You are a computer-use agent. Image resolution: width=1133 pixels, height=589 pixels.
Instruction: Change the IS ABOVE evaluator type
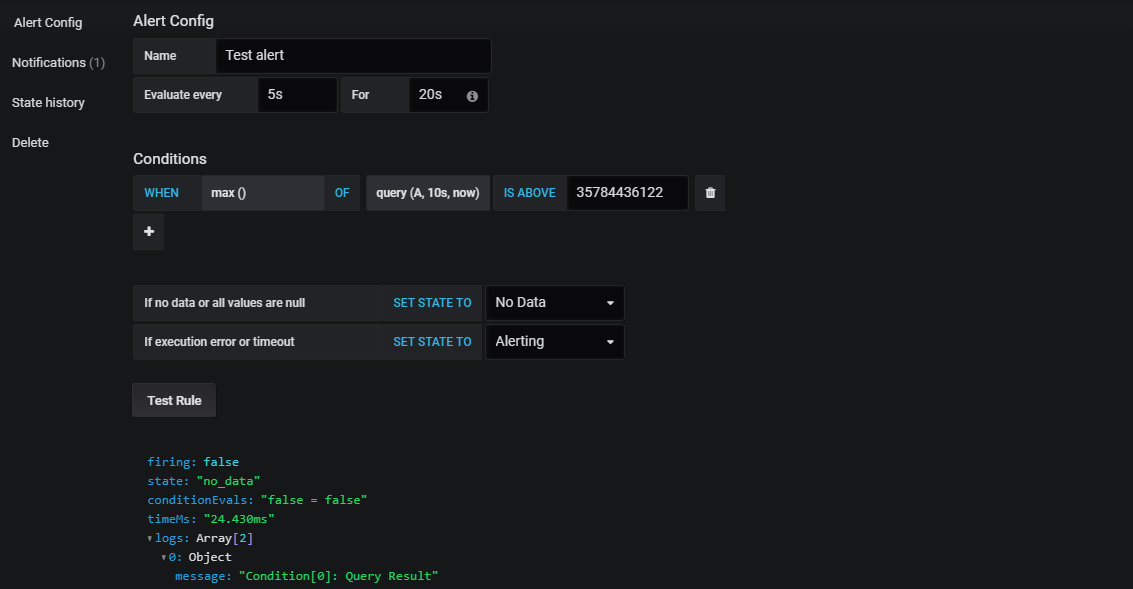point(530,193)
